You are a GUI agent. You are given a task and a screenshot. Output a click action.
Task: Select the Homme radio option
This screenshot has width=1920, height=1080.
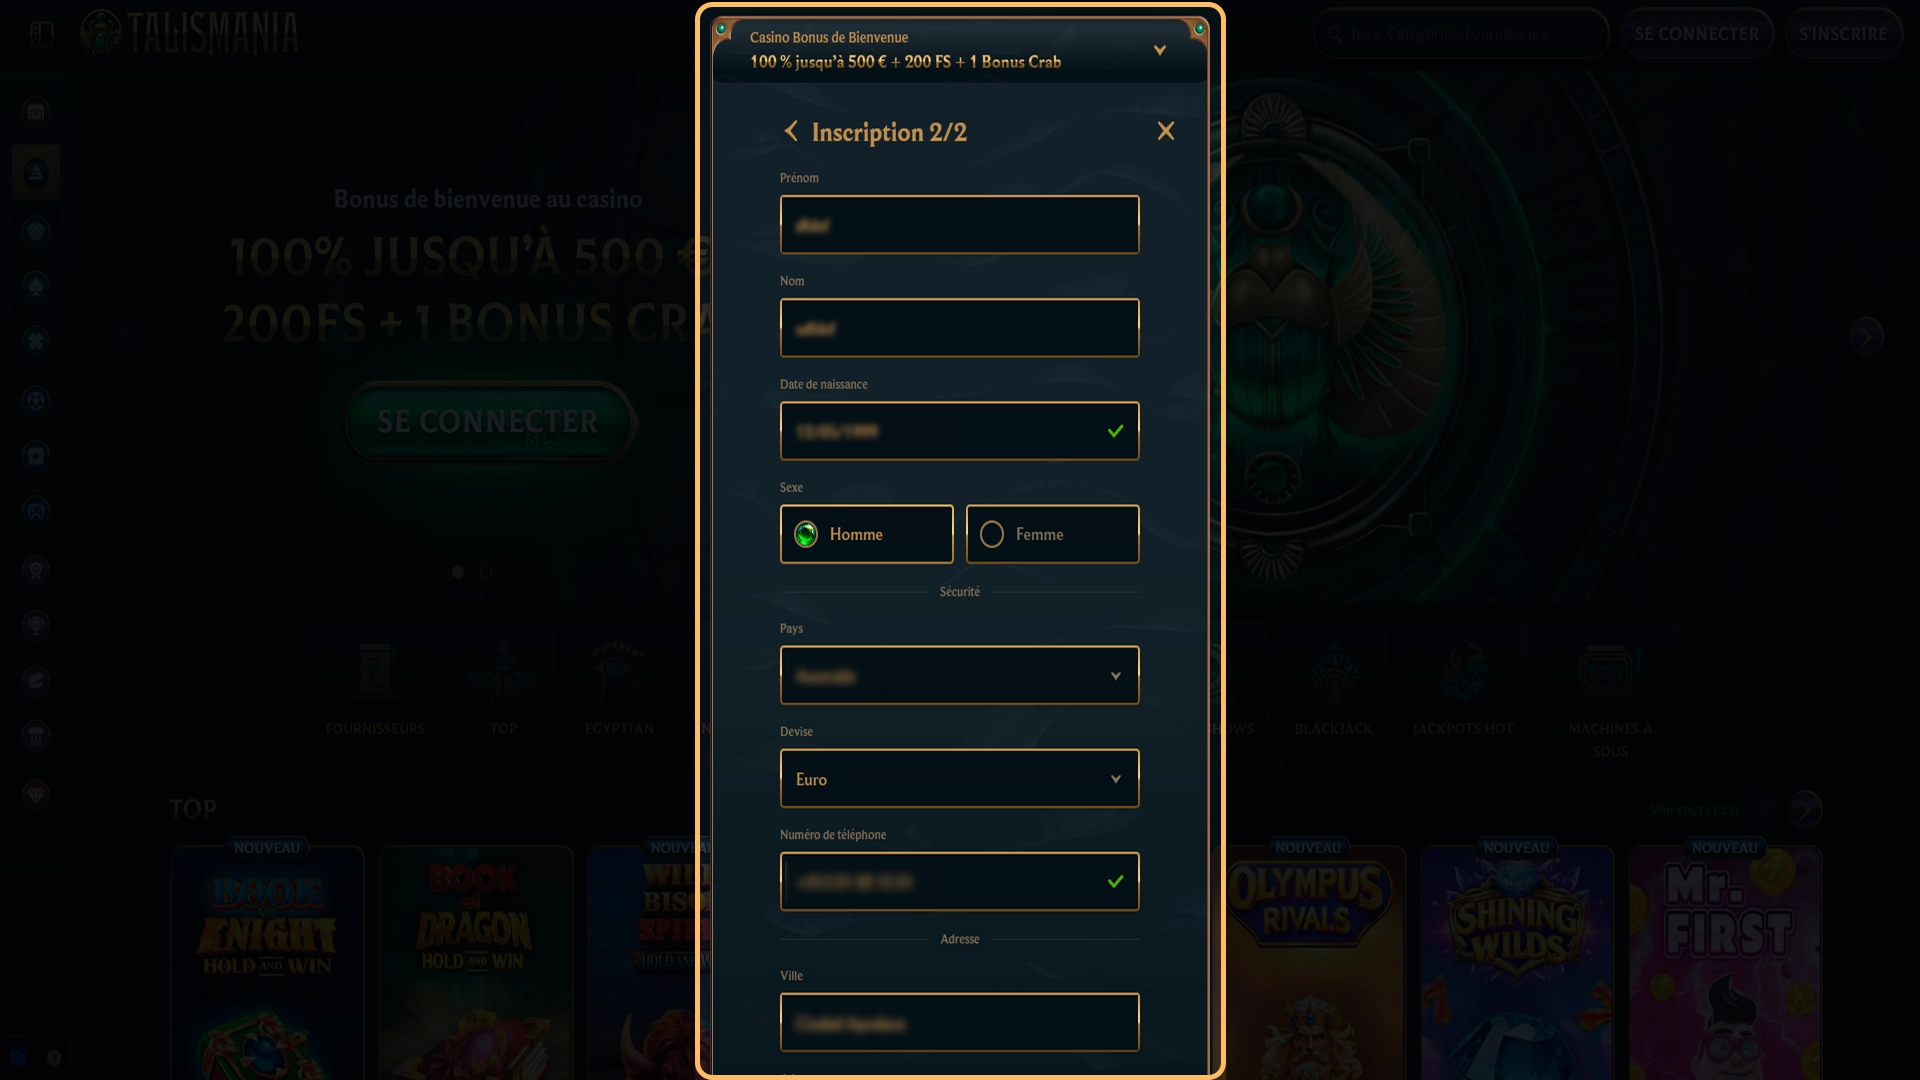point(866,534)
